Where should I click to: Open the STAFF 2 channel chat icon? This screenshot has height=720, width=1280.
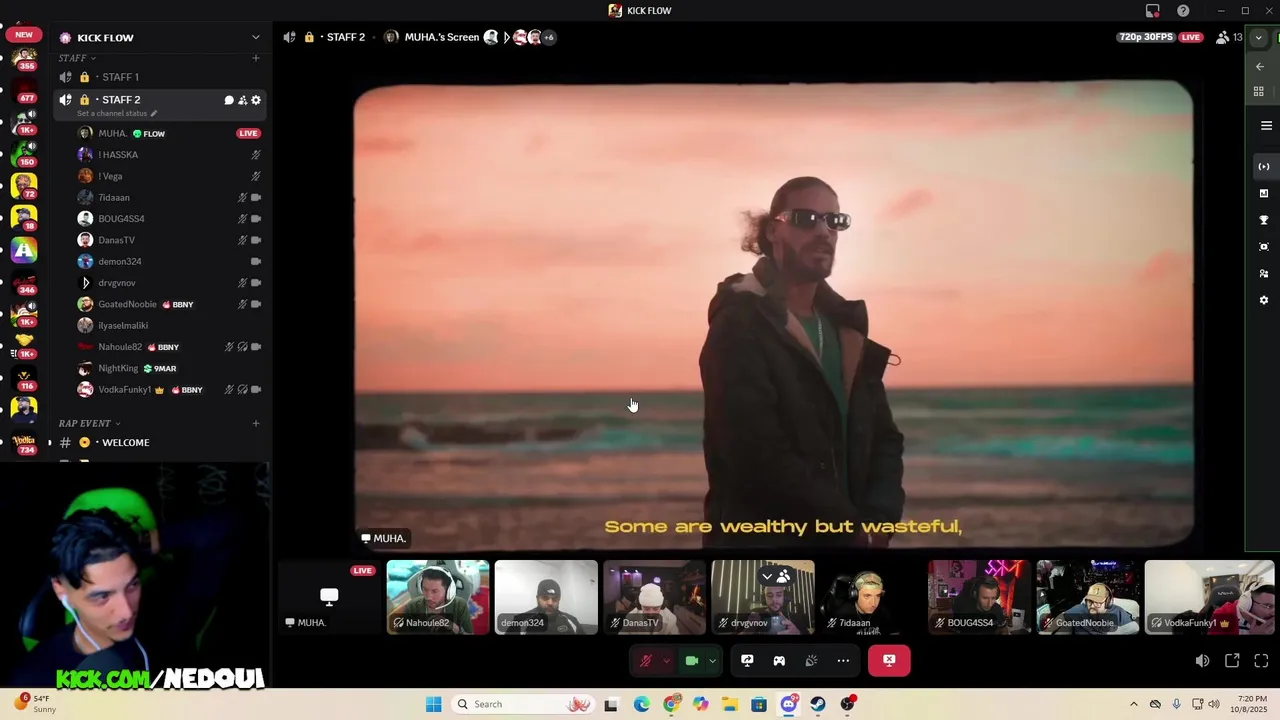tap(229, 100)
